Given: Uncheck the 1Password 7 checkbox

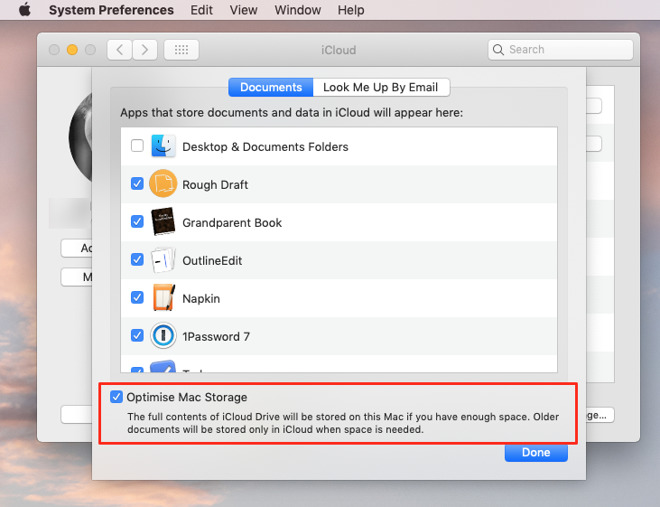Looking at the screenshot, I should pos(137,335).
